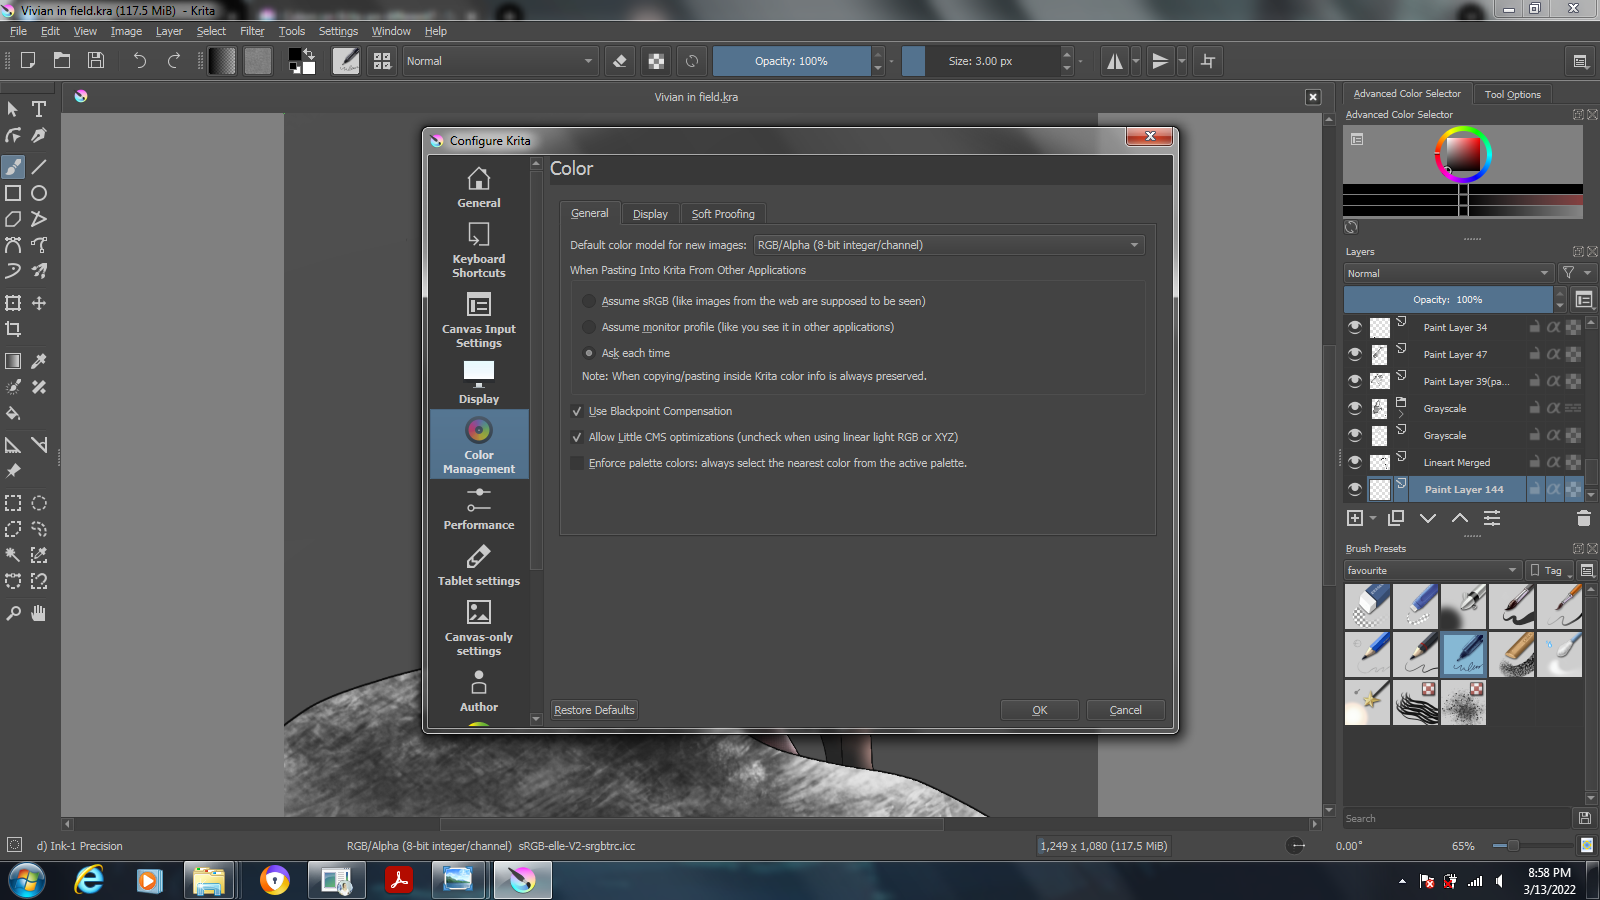Open the Tag button dropdown in Brush Presets
Image resolution: width=1600 pixels, height=900 pixels.
click(x=1550, y=570)
